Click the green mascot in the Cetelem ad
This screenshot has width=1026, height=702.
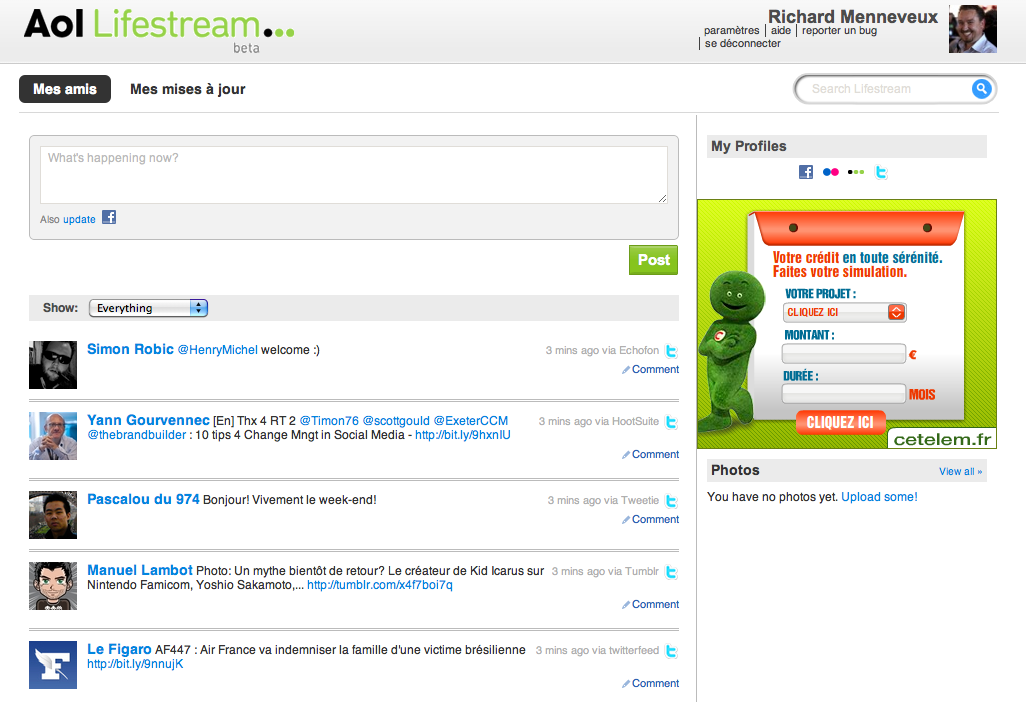(730, 350)
